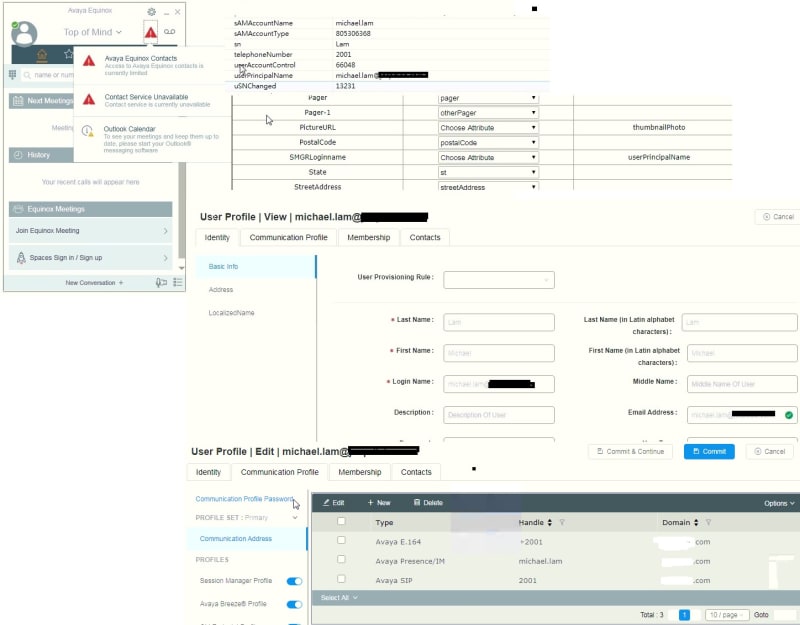
Task: Click the blue Commit button
Action: click(x=709, y=452)
